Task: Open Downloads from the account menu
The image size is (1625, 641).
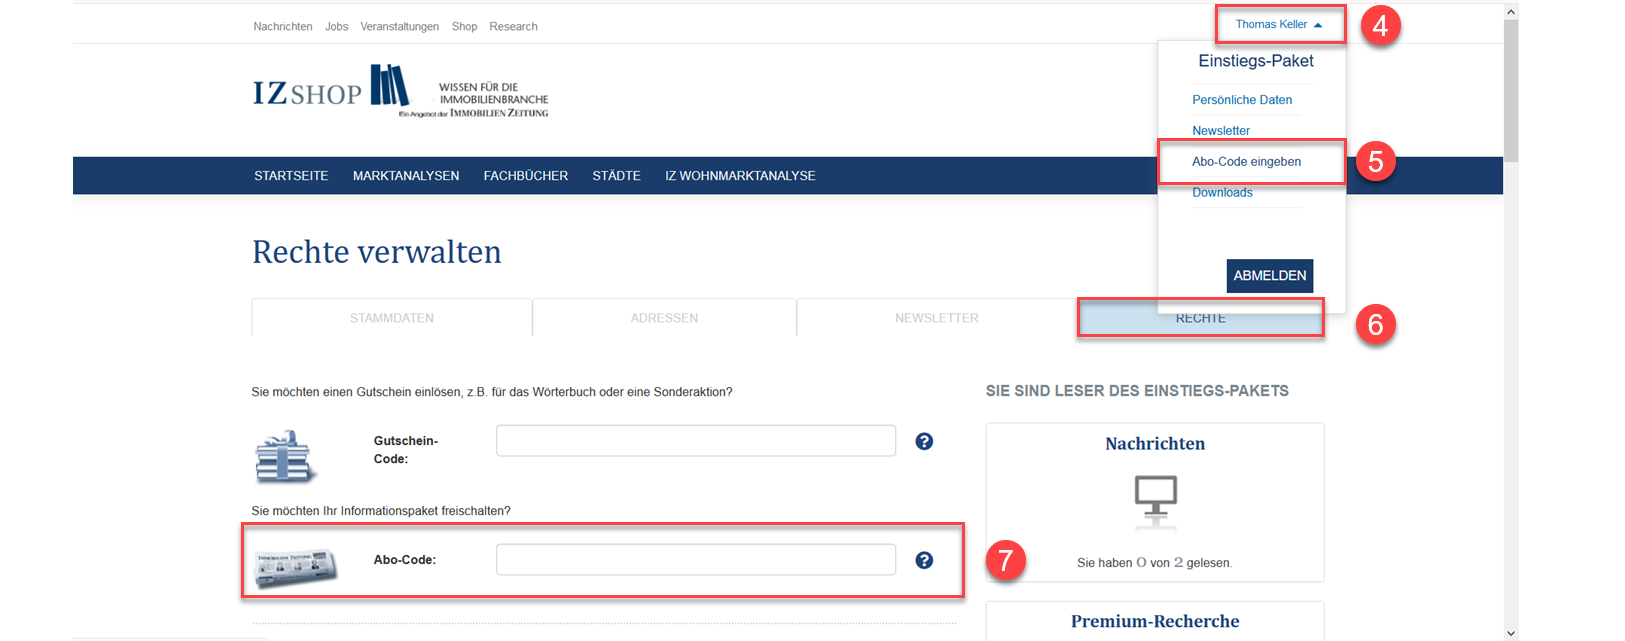Action: [1222, 193]
